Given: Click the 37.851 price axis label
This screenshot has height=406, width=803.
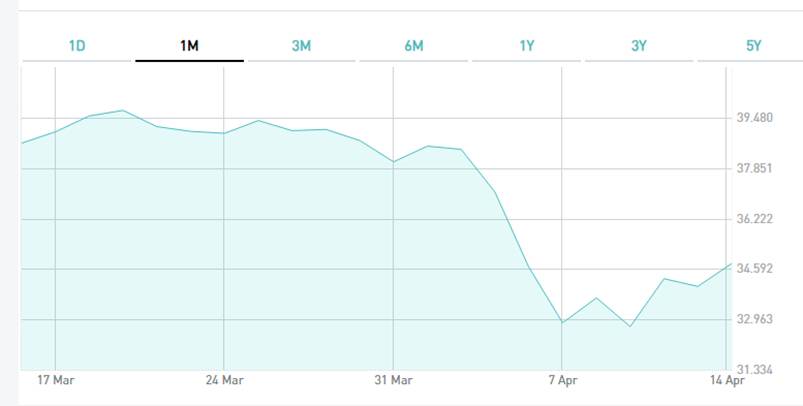Looking at the screenshot, I should pyautogui.click(x=754, y=168).
